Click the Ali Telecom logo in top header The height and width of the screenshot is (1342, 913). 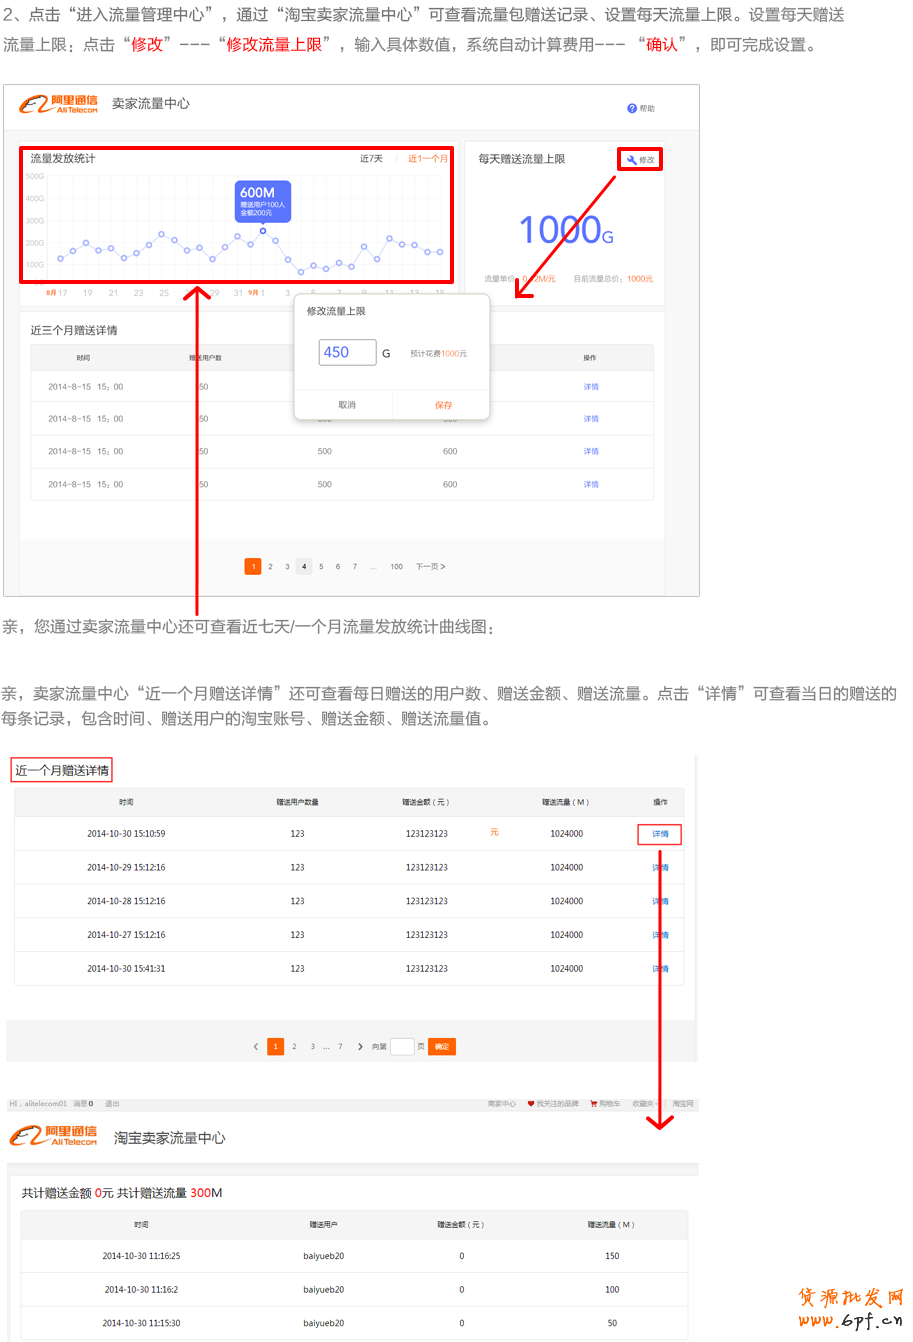pos(60,104)
